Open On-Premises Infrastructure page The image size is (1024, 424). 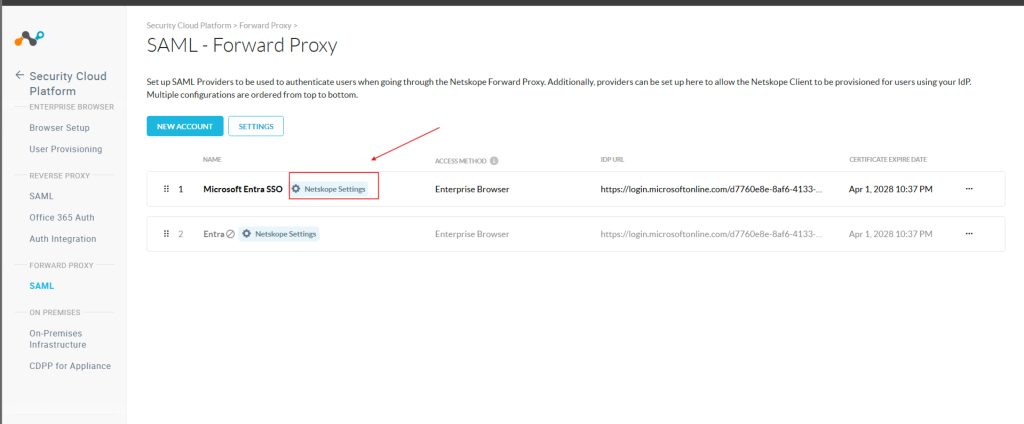click(x=58, y=338)
